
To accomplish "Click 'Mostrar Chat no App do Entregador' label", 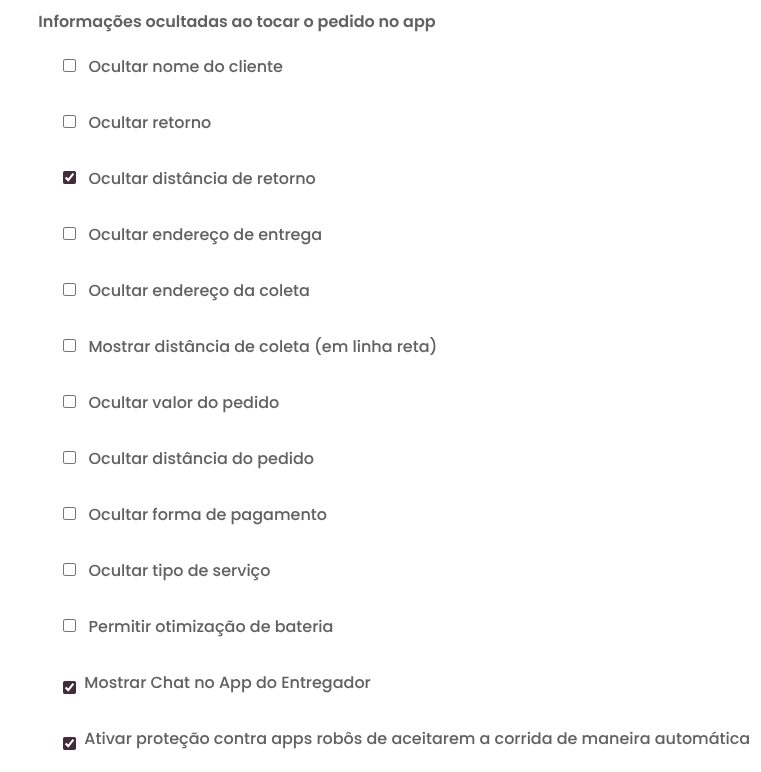I will tap(227, 683).
